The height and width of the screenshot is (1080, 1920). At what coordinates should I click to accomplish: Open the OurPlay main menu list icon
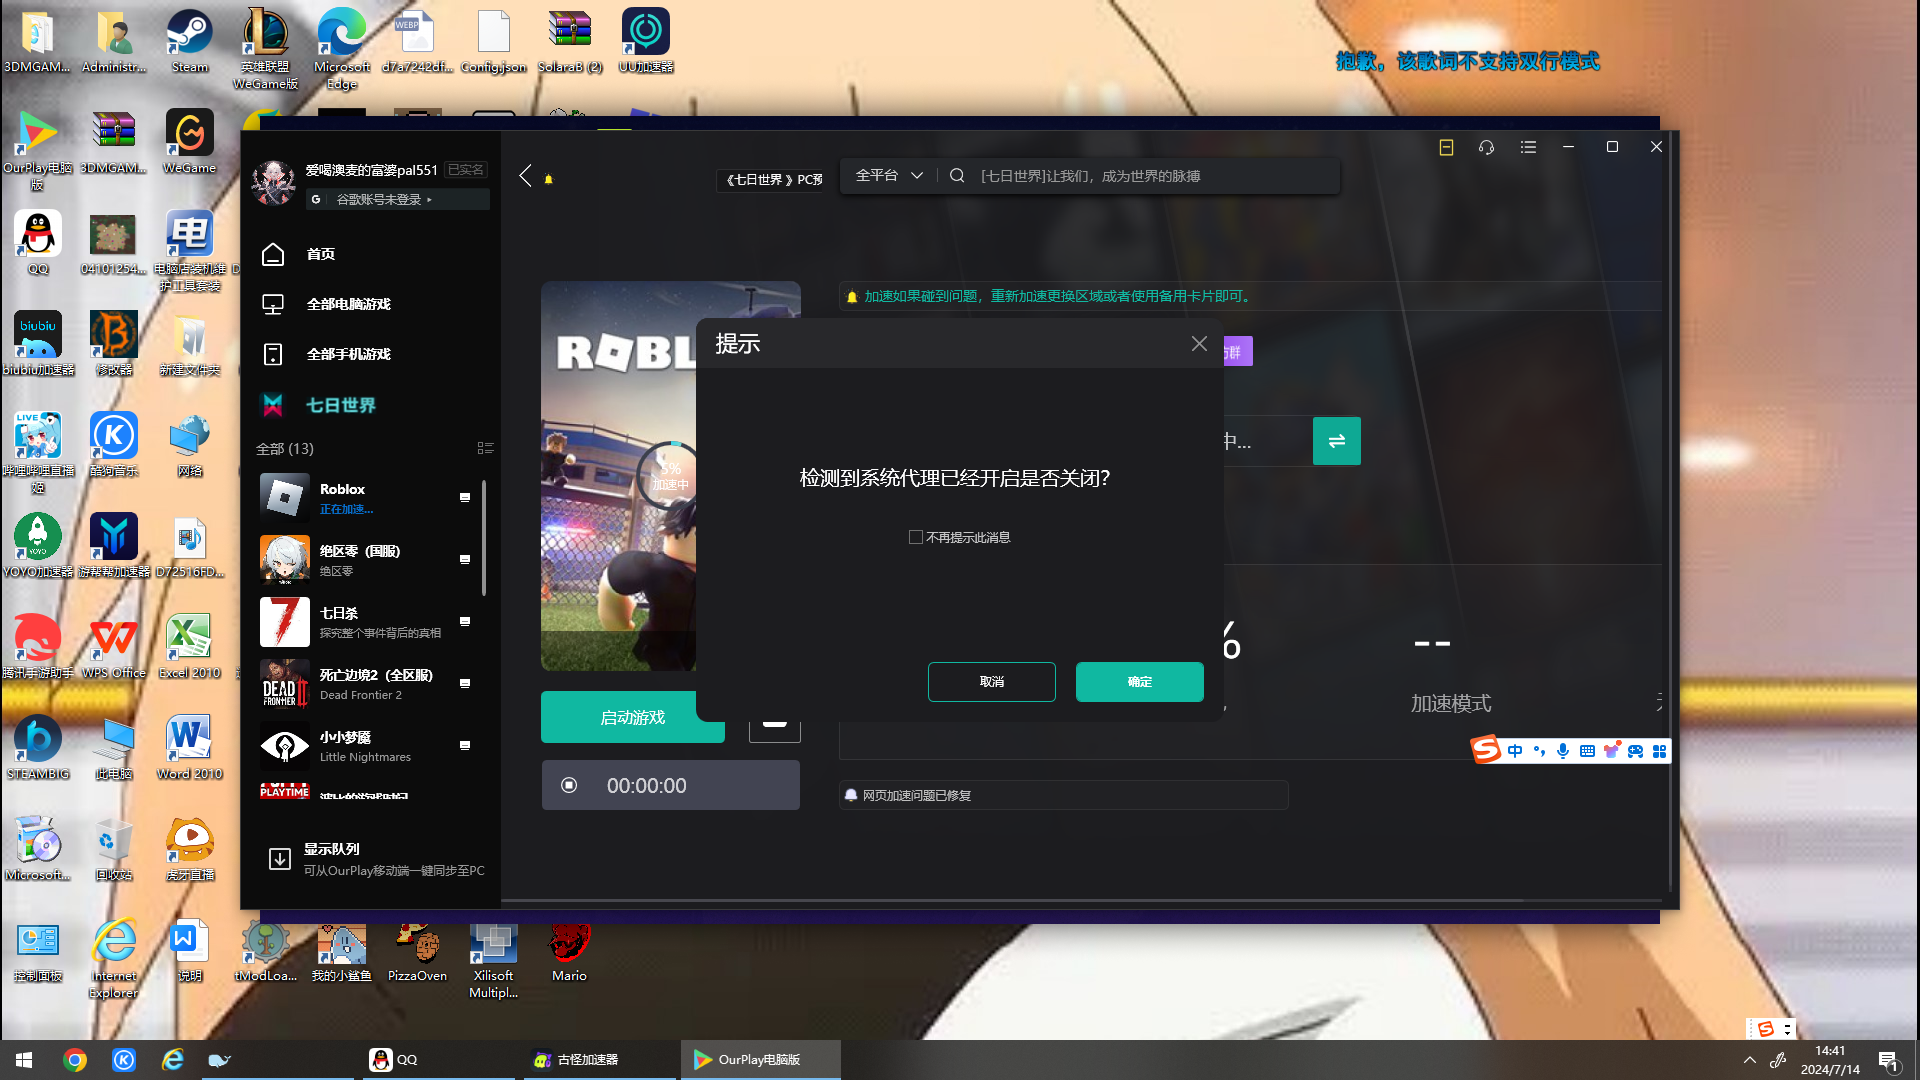(x=1528, y=147)
